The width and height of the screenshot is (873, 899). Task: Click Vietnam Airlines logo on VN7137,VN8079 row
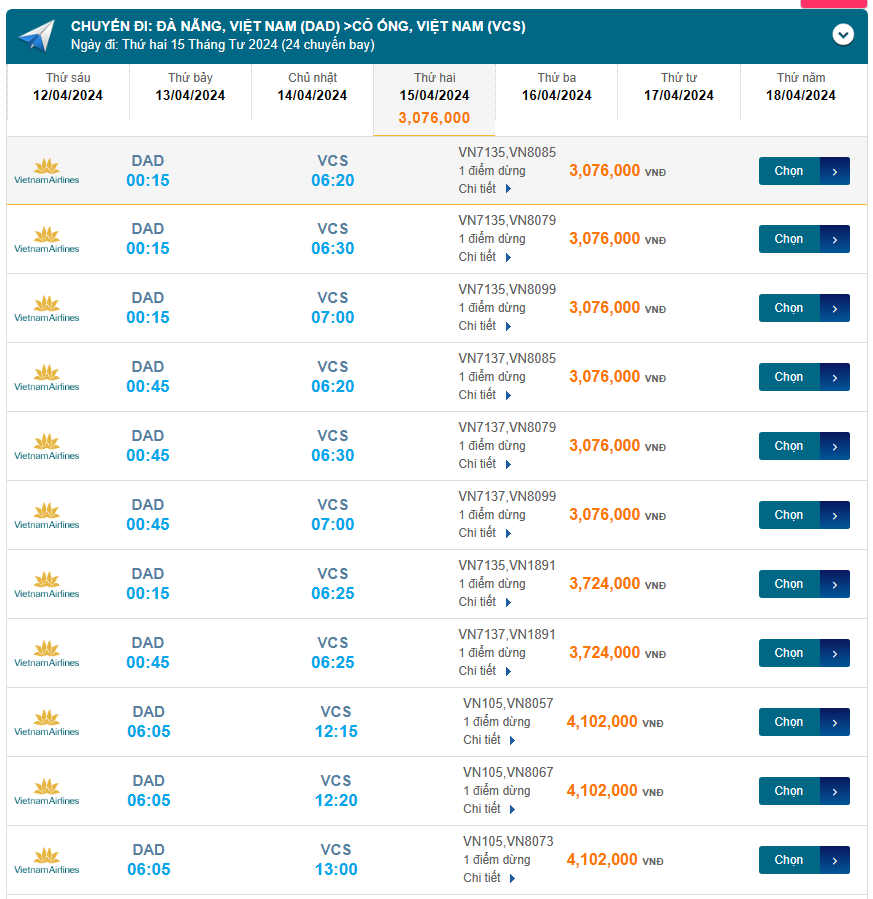click(46, 447)
